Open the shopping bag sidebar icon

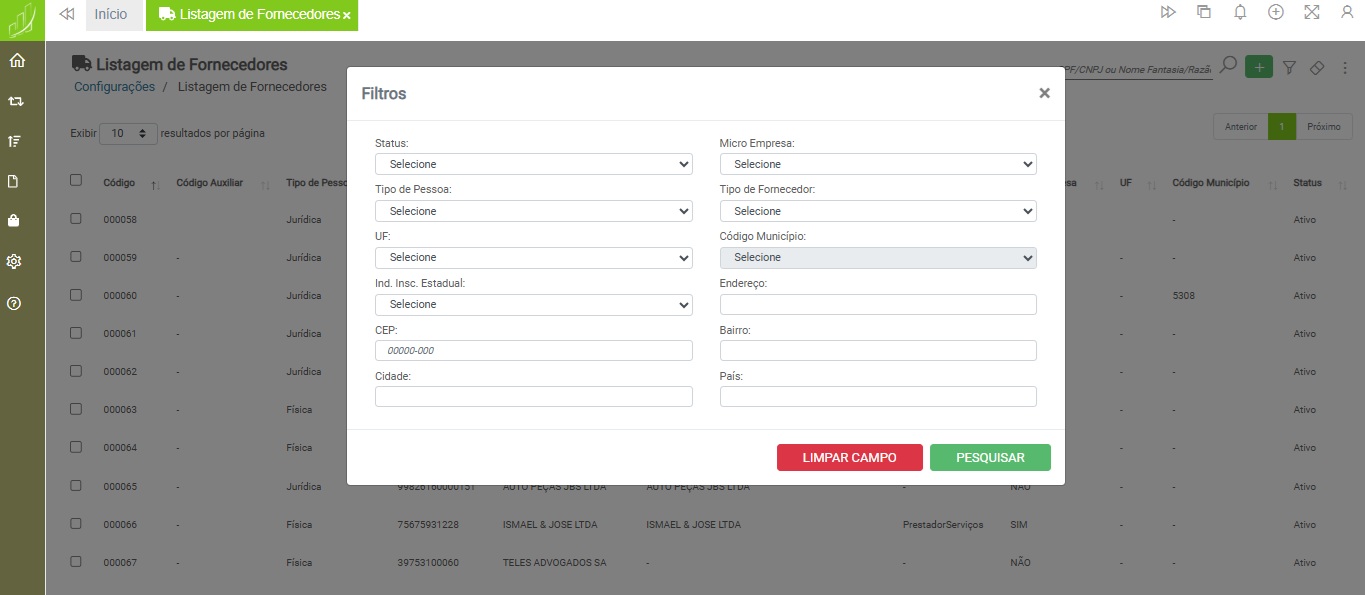coord(14,221)
